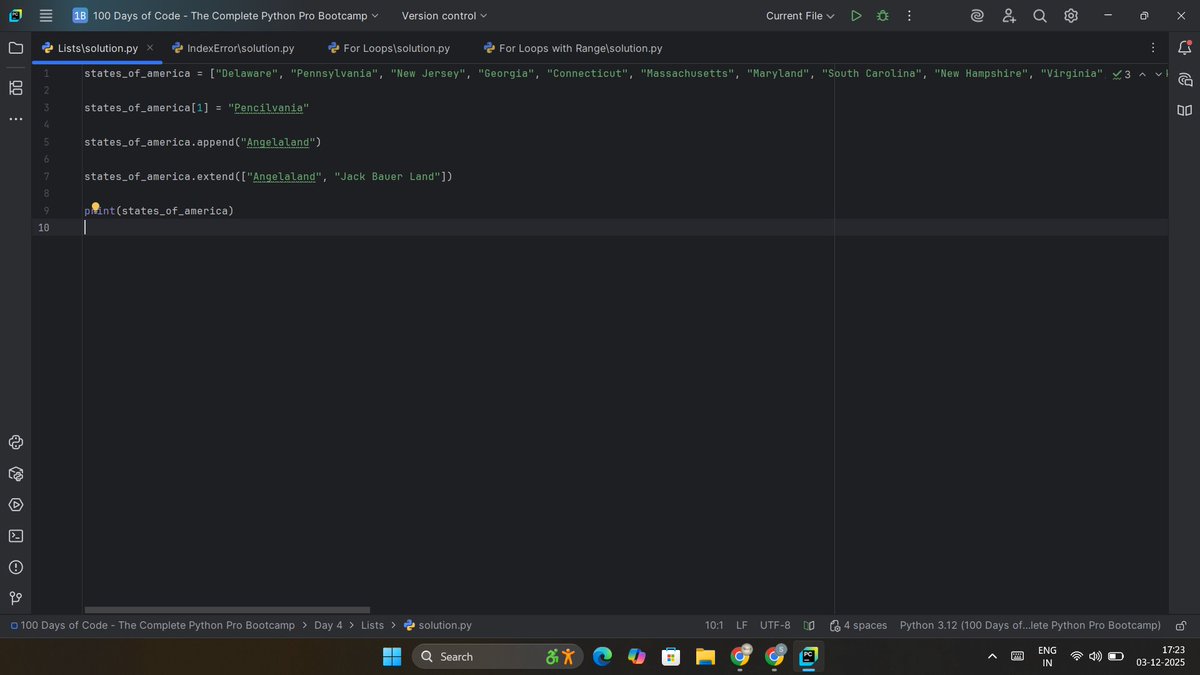Open the Problems tool window
Screen dimensions: 1200x675
pyautogui.click(x=15, y=567)
